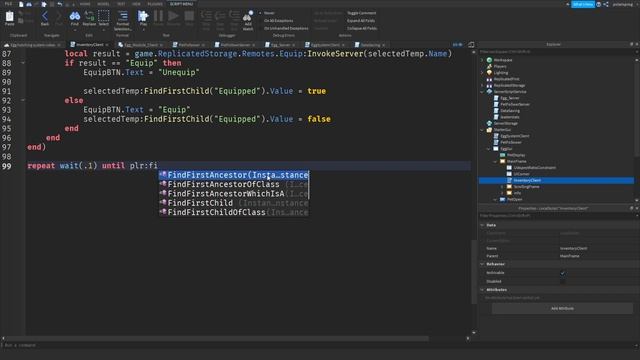Click Collapse All Folds action
The height and width of the screenshot is (360, 640).
[362, 29]
